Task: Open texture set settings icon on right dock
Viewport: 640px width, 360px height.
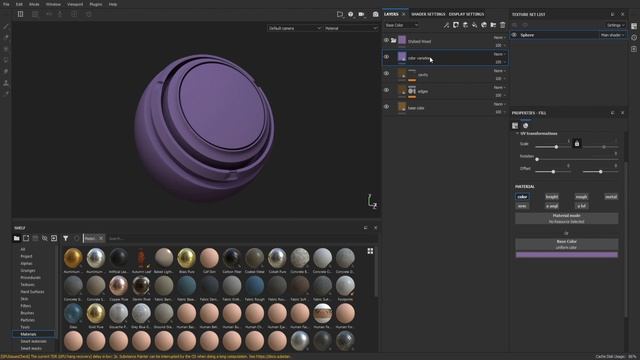Action: coord(634,26)
